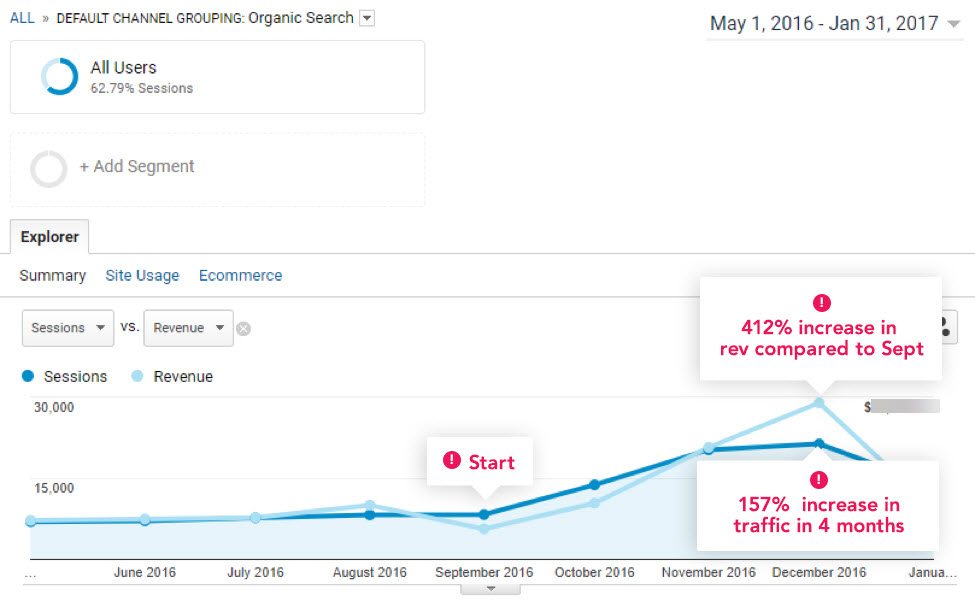Switch to the Ecommerce view

pyautogui.click(x=240, y=275)
